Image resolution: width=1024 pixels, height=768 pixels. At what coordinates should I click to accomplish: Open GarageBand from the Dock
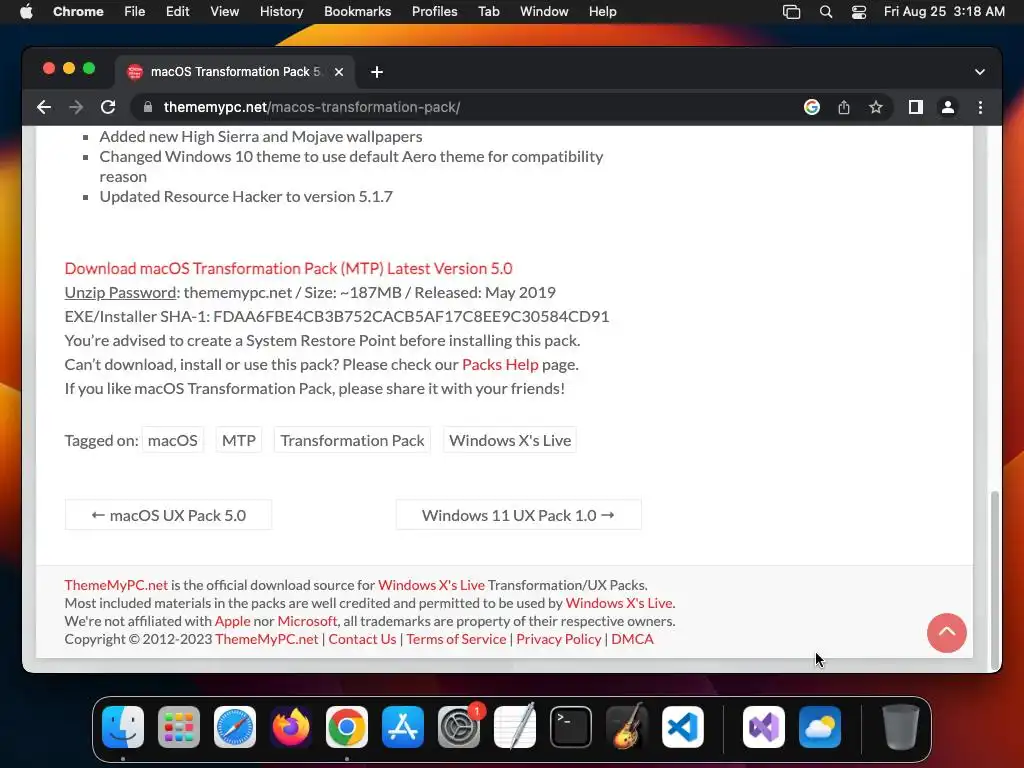coord(627,727)
